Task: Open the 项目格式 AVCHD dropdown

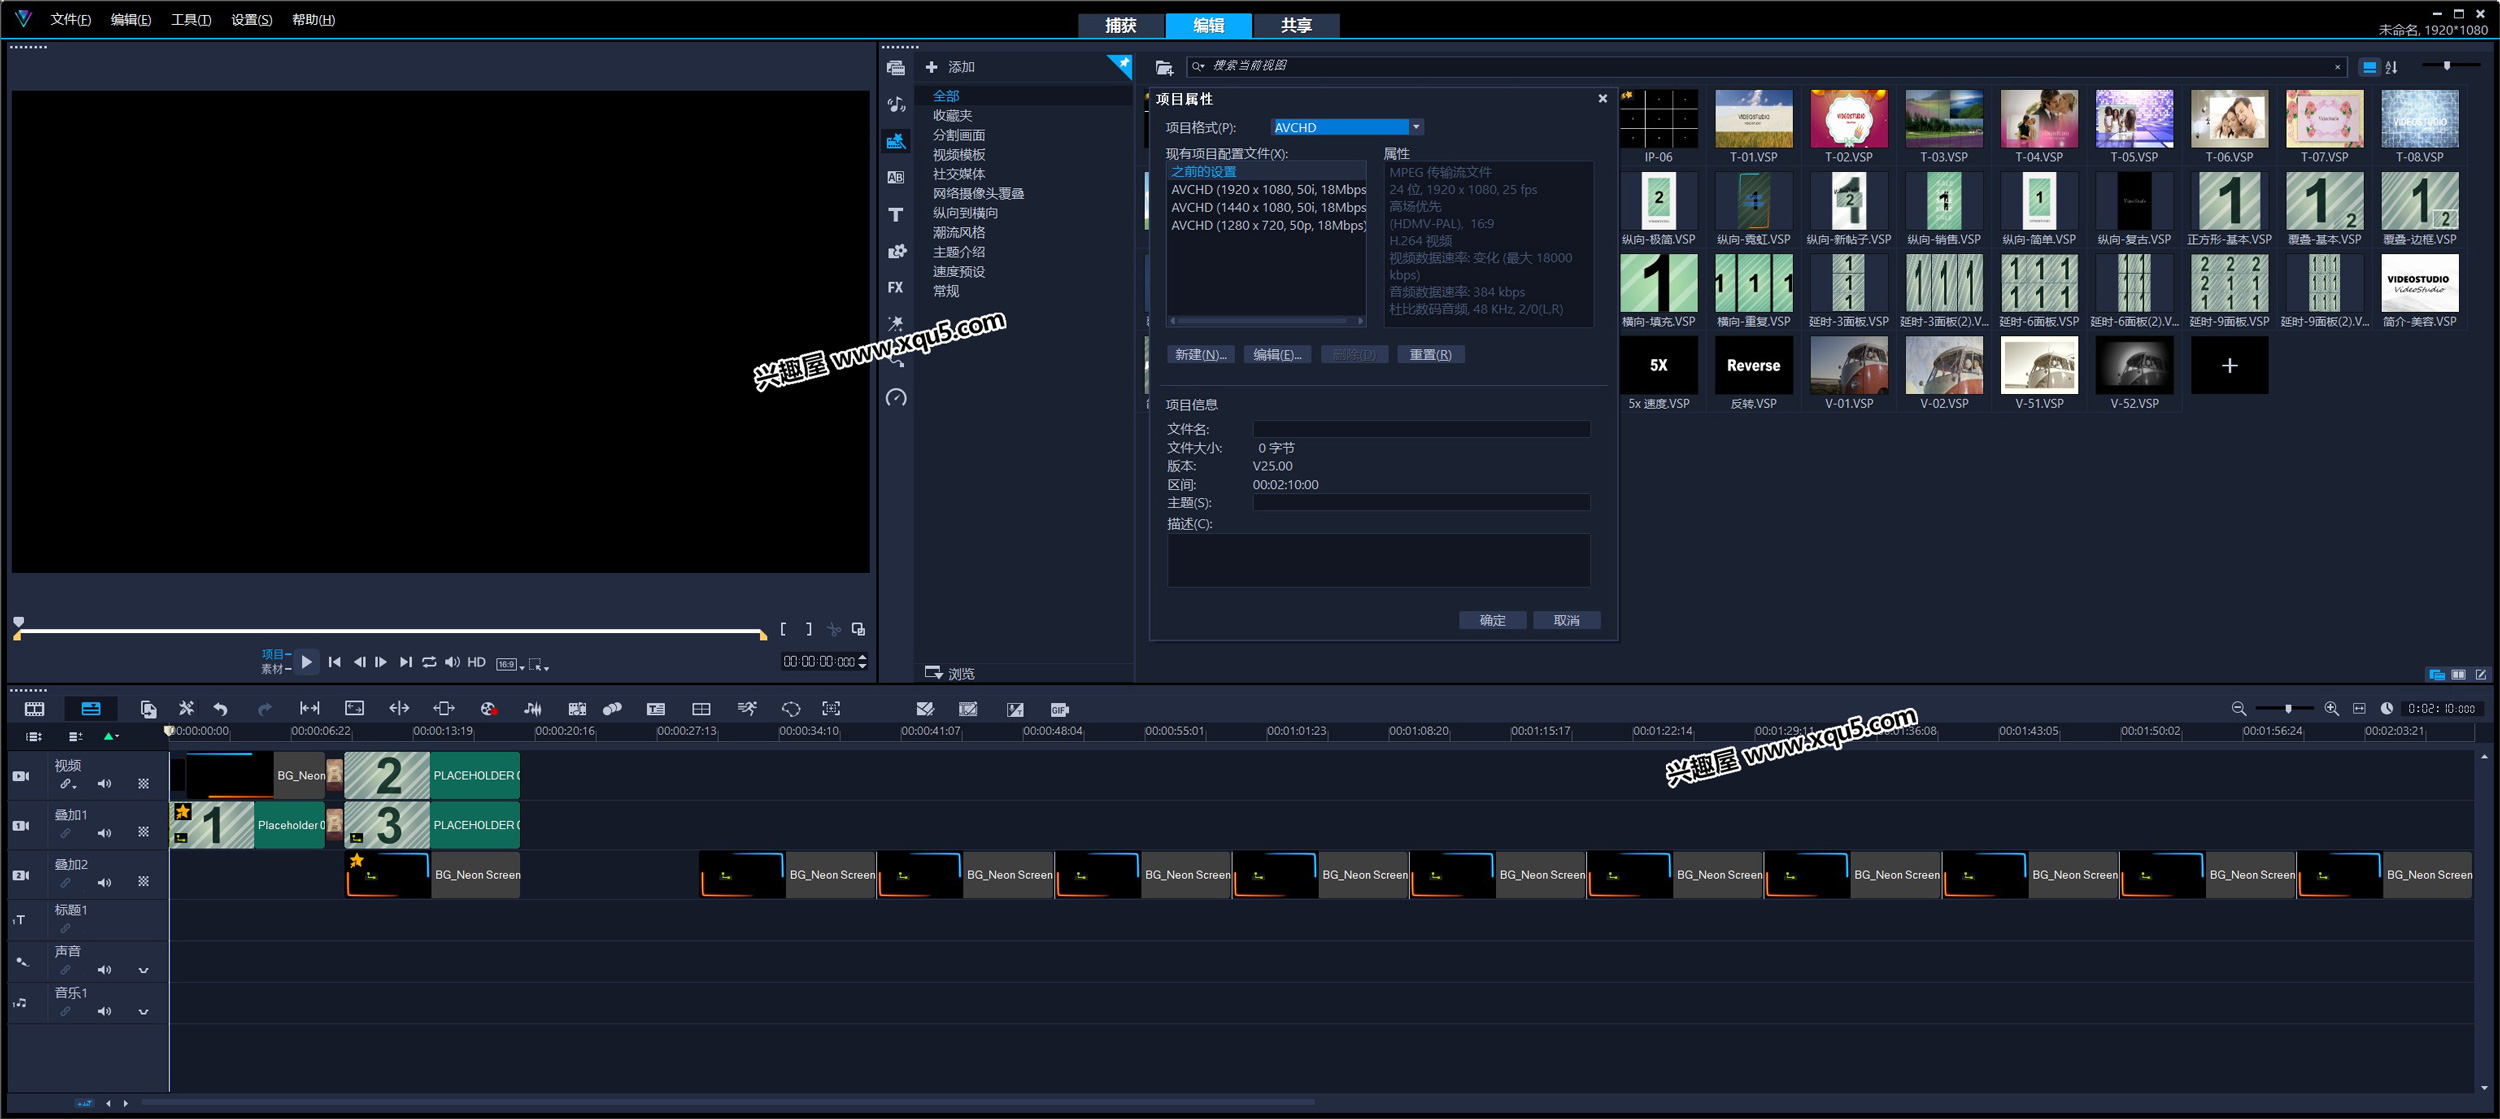Action: pos(1416,127)
